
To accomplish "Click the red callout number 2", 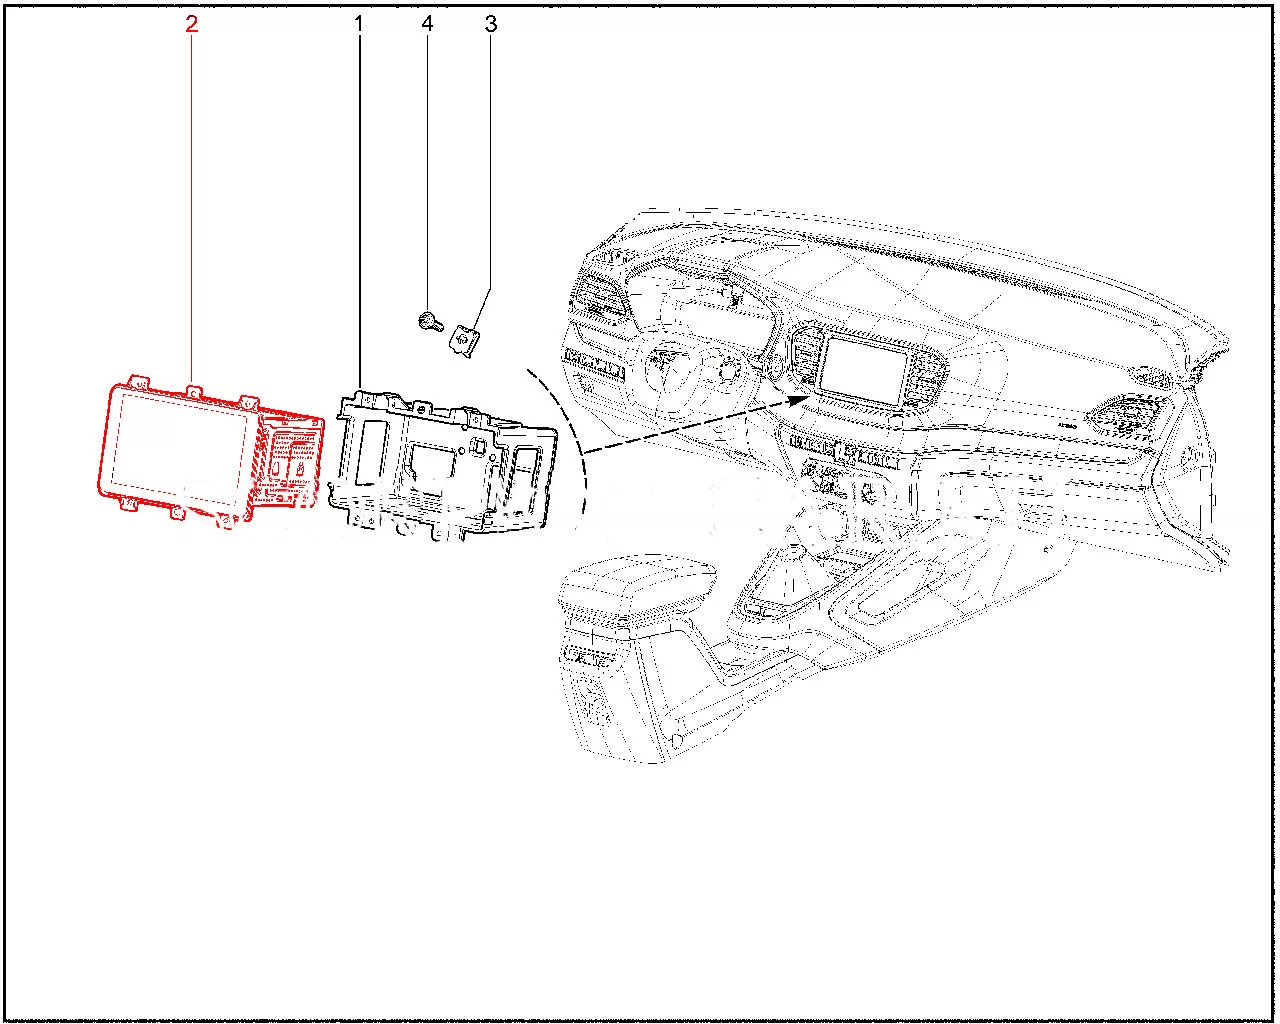I will (191, 24).
